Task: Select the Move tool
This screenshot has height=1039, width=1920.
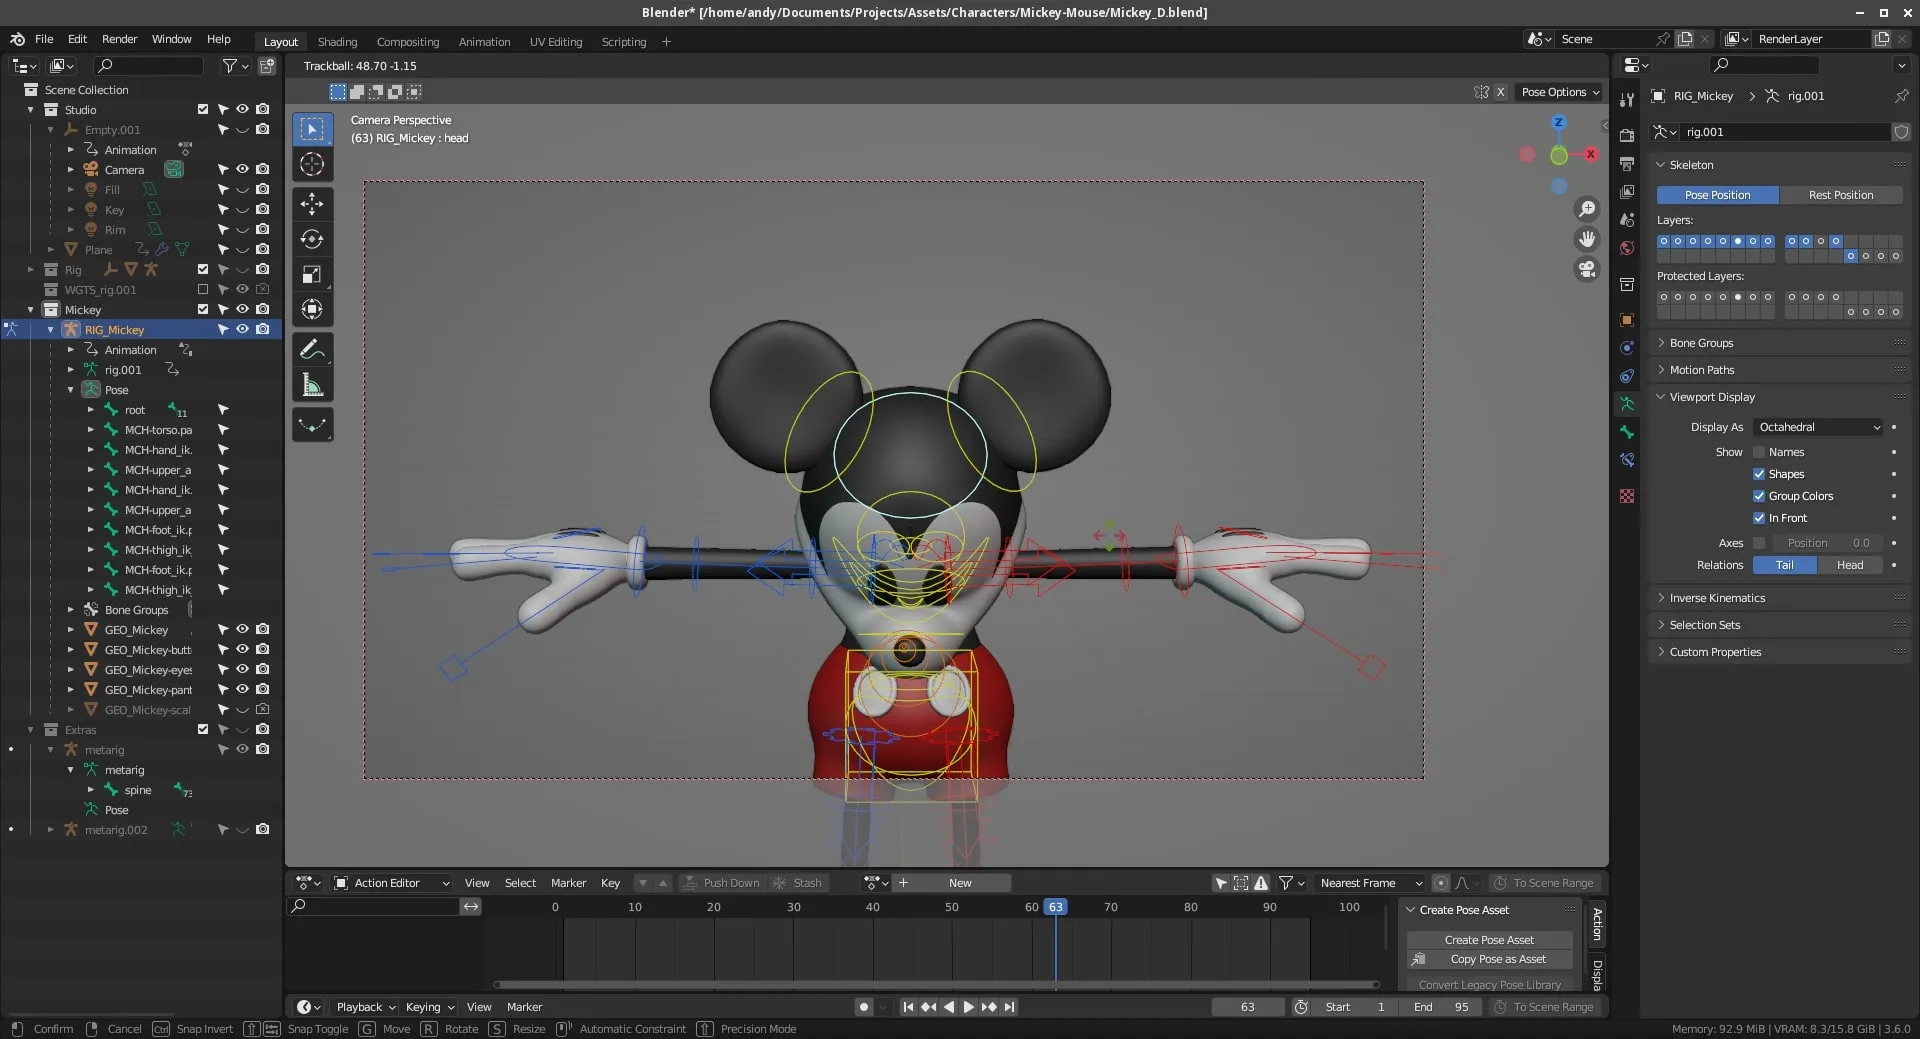Action: pyautogui.click(x=312, y=204)
